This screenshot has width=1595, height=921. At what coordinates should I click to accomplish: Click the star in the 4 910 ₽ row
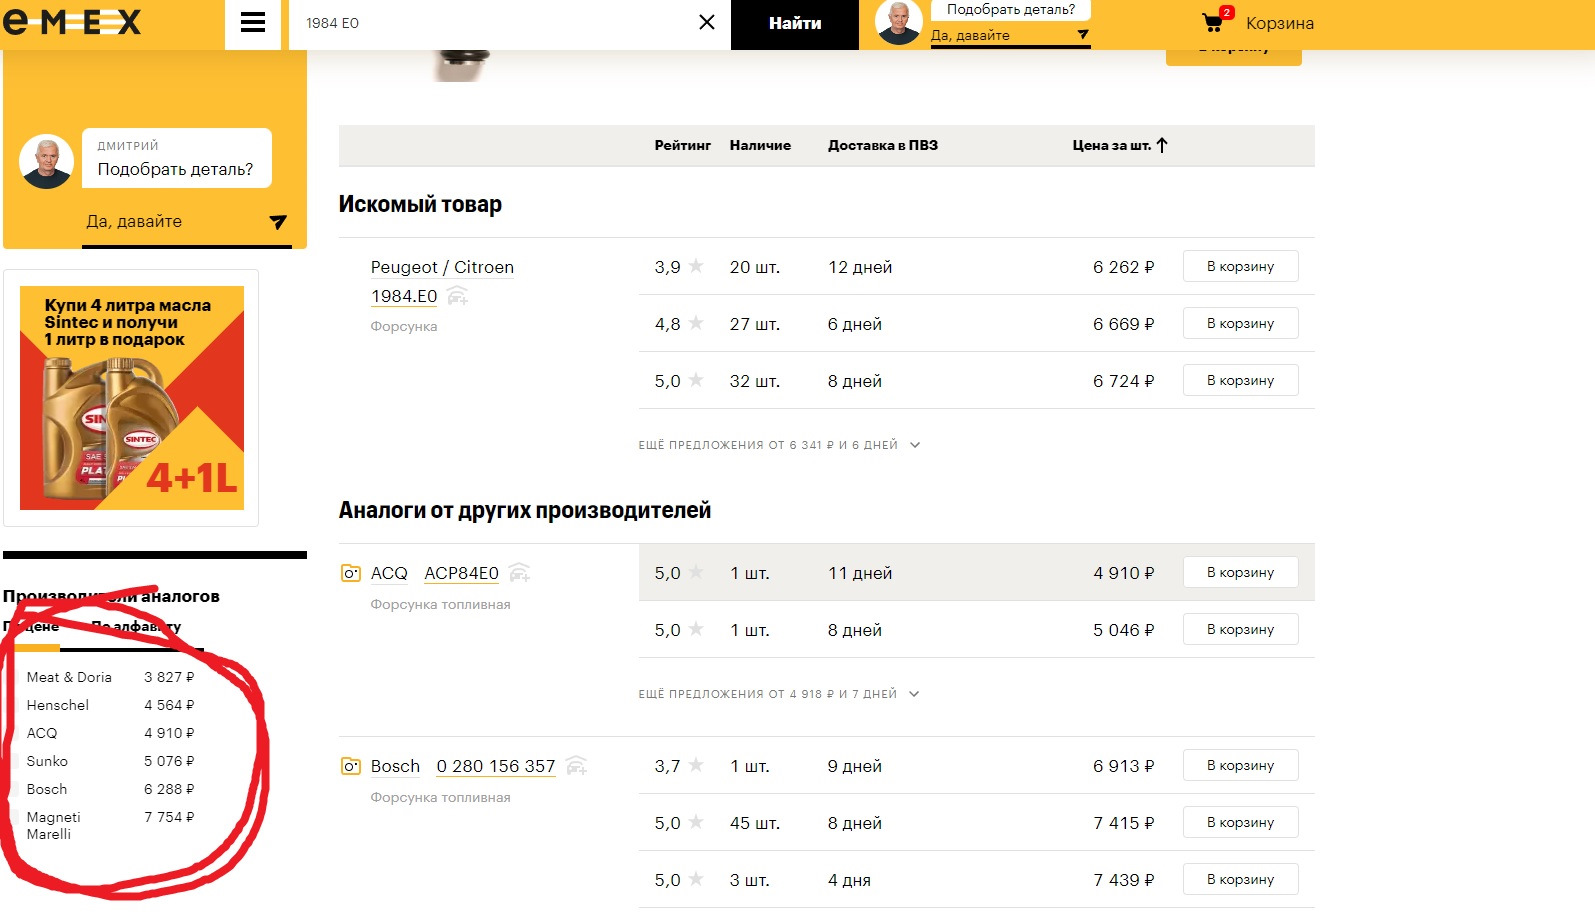click(696, 572)
